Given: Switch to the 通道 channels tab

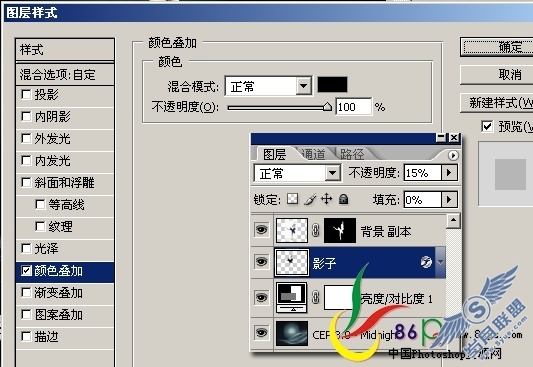Looking at the screenshot, I should point(313,154).
